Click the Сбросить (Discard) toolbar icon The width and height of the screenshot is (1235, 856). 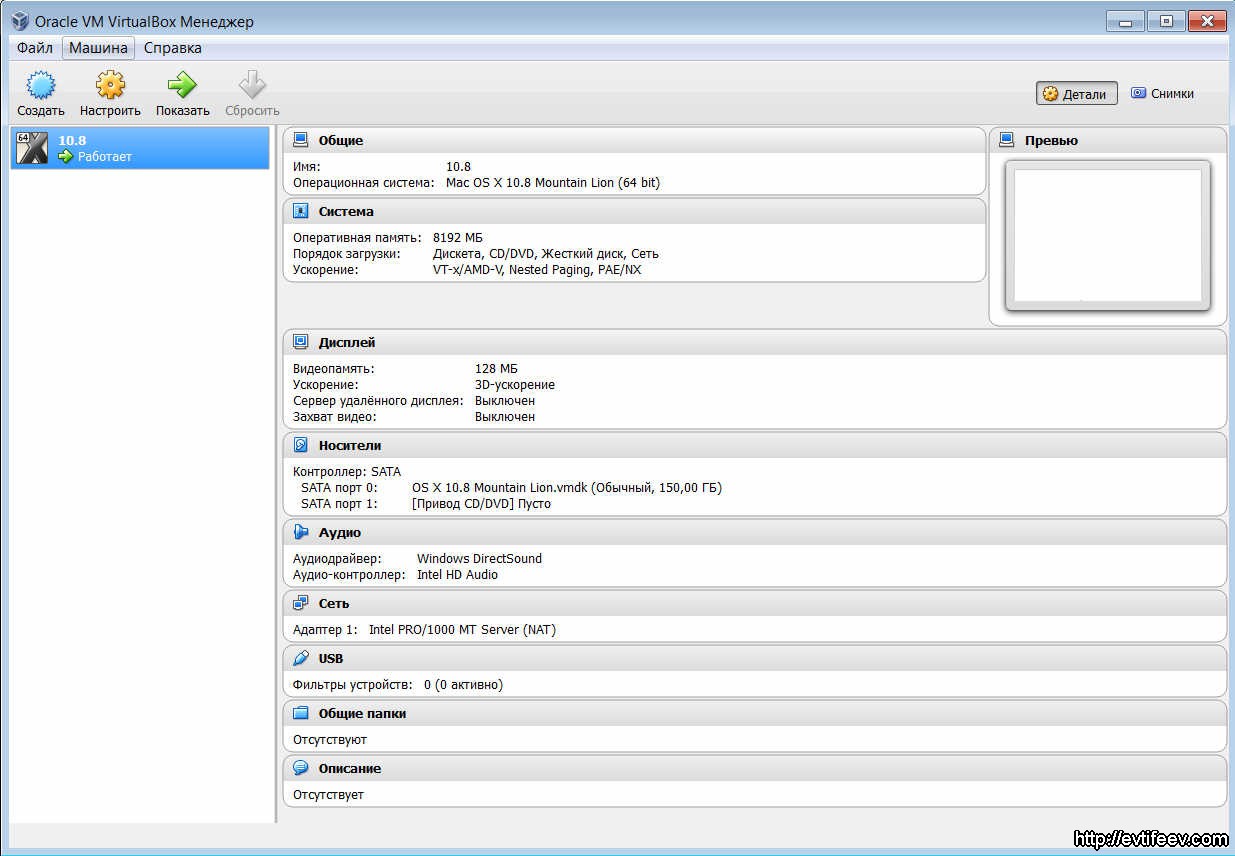[x=252, y=85]
